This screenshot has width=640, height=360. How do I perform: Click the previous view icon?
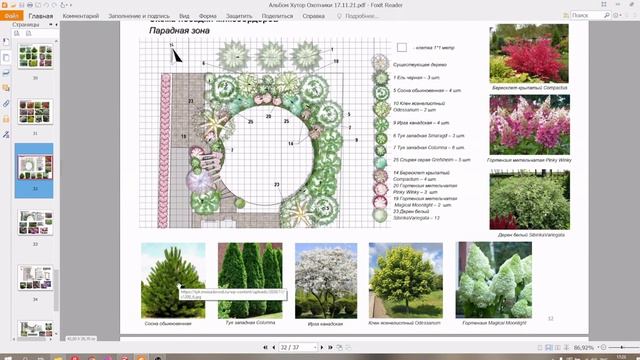pyautogui.click(x=340, y=347)
